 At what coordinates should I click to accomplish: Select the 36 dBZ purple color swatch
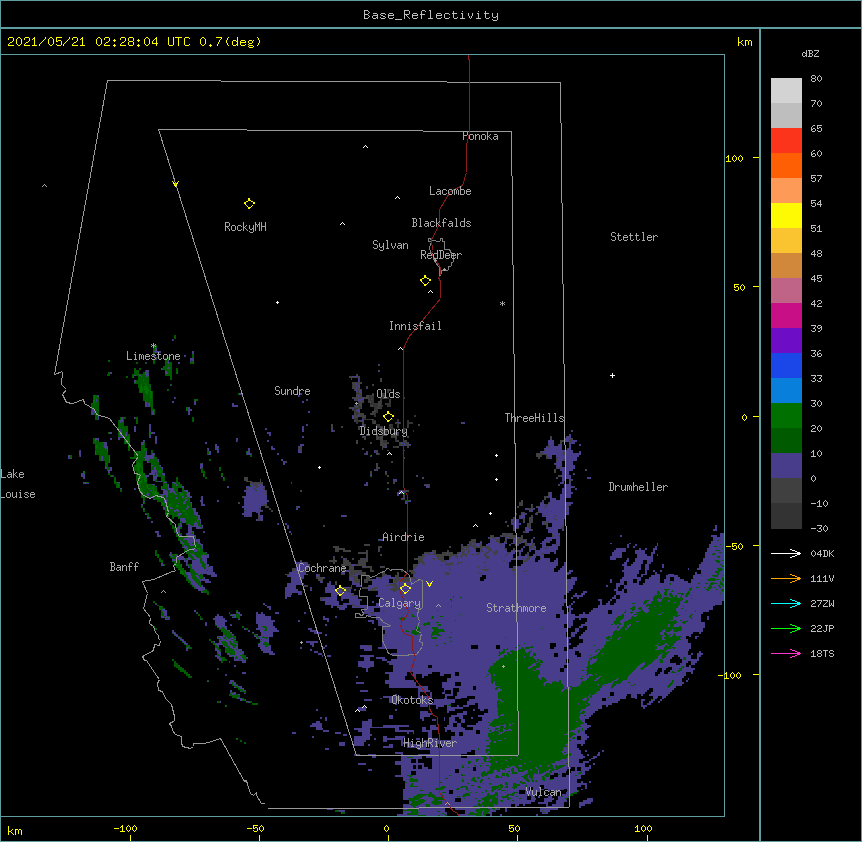(x=786, y=340)
